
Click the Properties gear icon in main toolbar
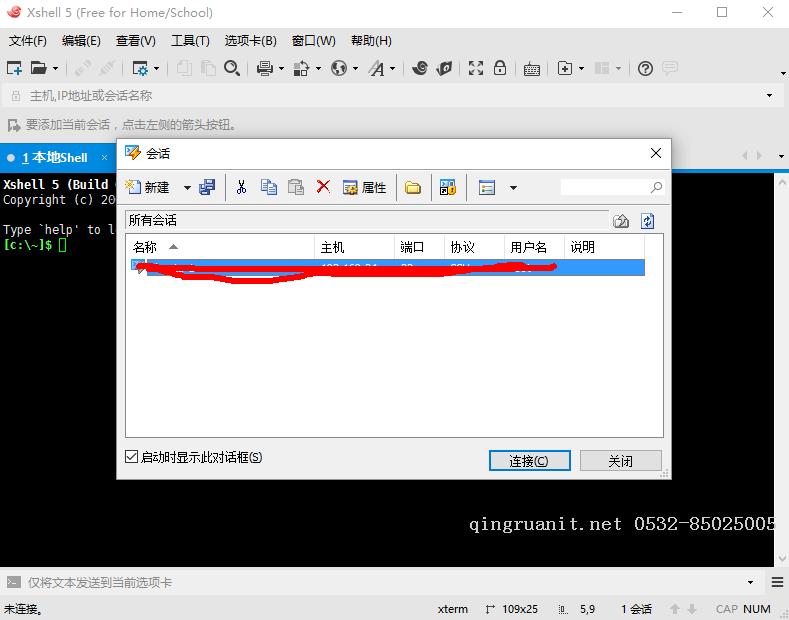coord(140,68)
